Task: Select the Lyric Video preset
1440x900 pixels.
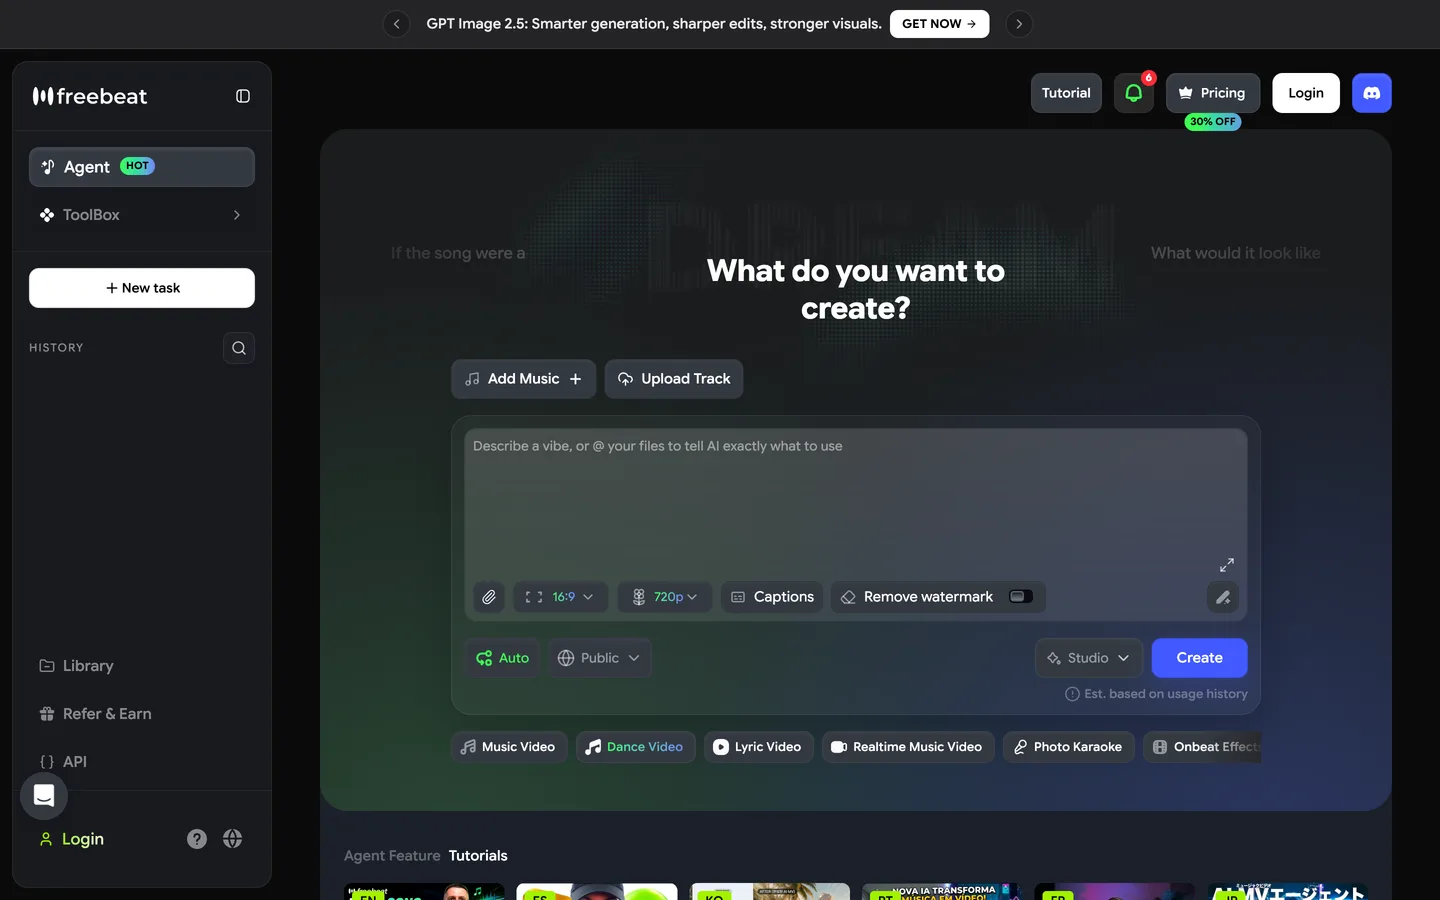Action: point(758,747)
